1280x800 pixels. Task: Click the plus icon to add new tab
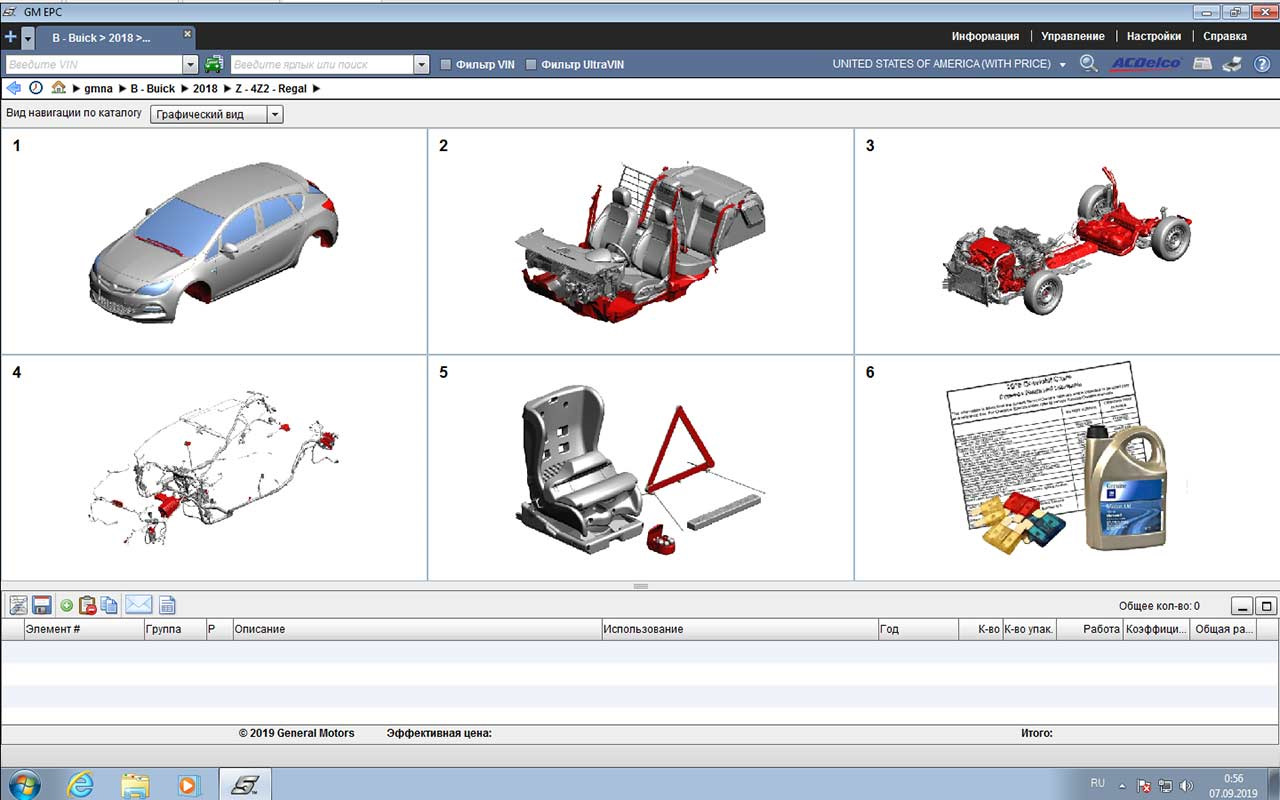(x=11, y=37)
